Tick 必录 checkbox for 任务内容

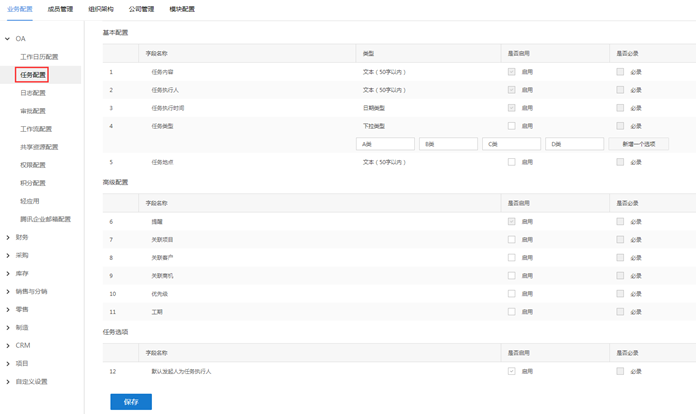coord(620,72)
